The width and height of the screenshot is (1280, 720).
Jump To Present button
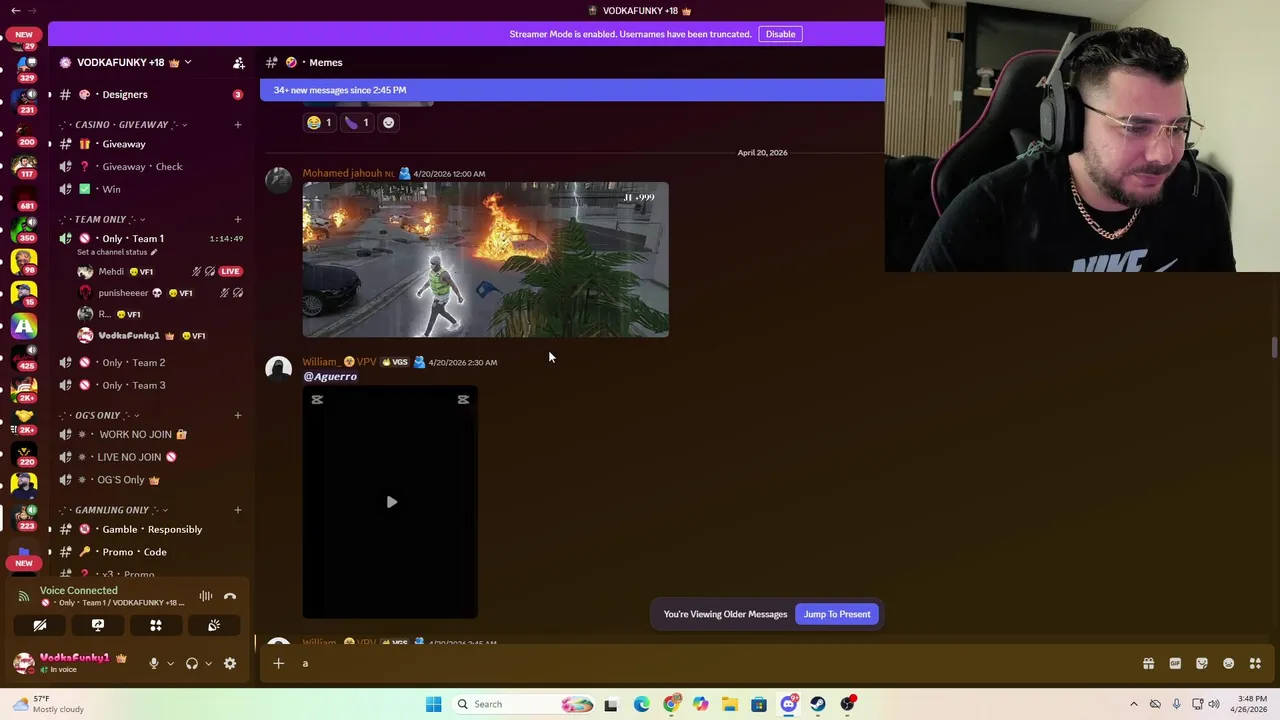[837, 614]
